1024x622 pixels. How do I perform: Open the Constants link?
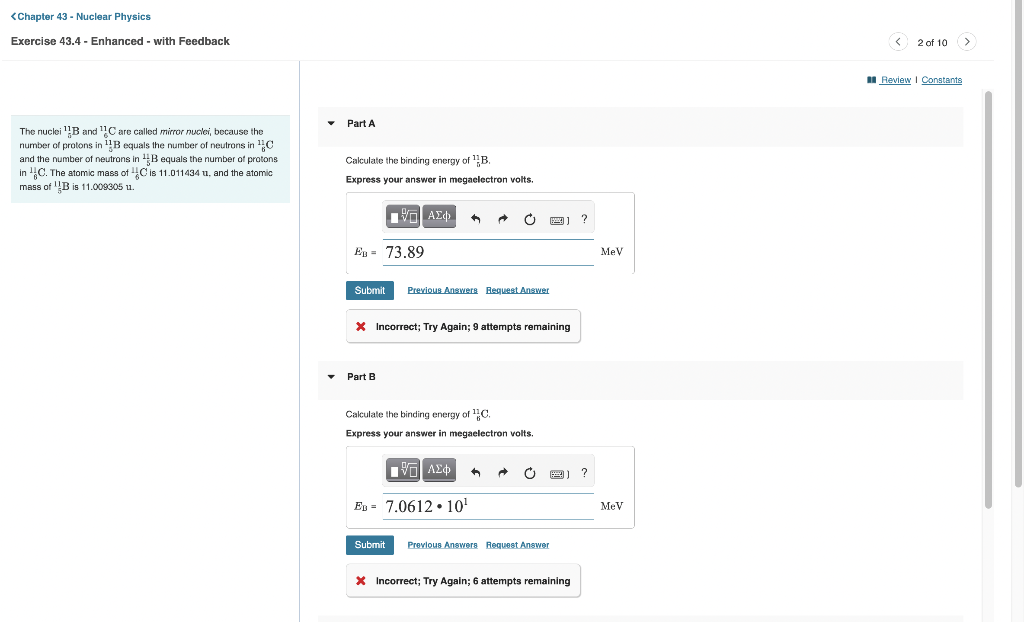click(x=942, y=80)
